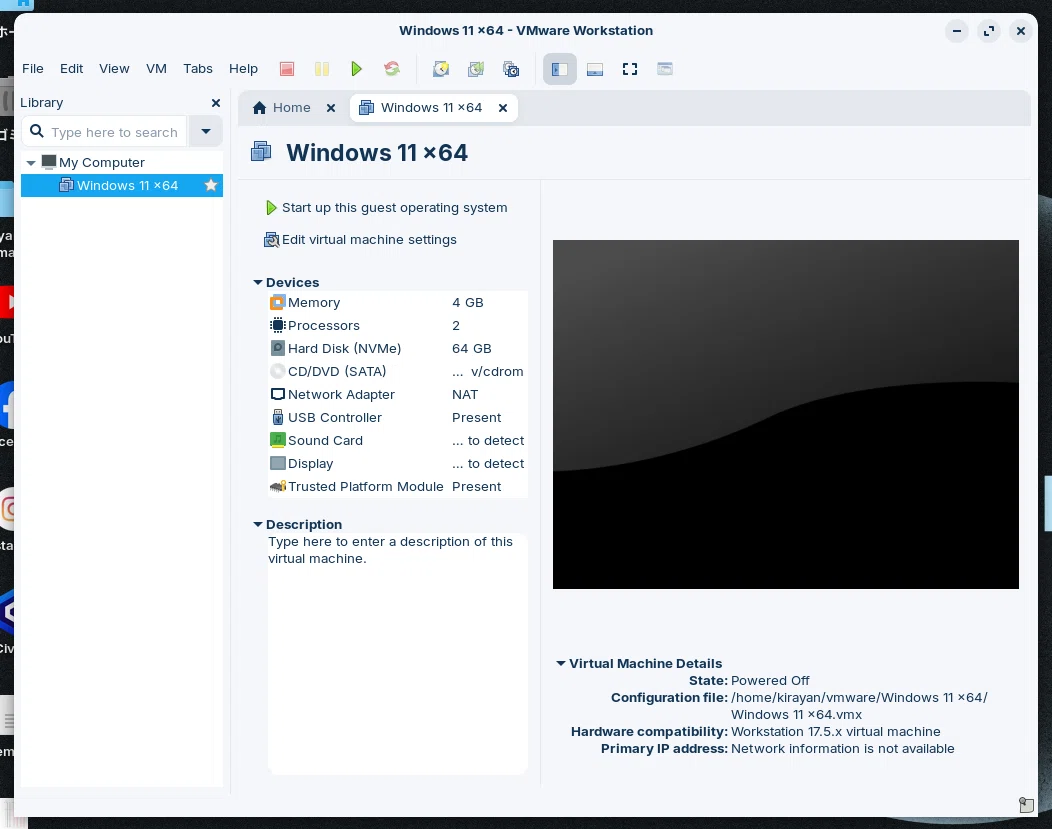Click the description text field
This screenshot has height=829, width=1052.
(x=397, y=653)
